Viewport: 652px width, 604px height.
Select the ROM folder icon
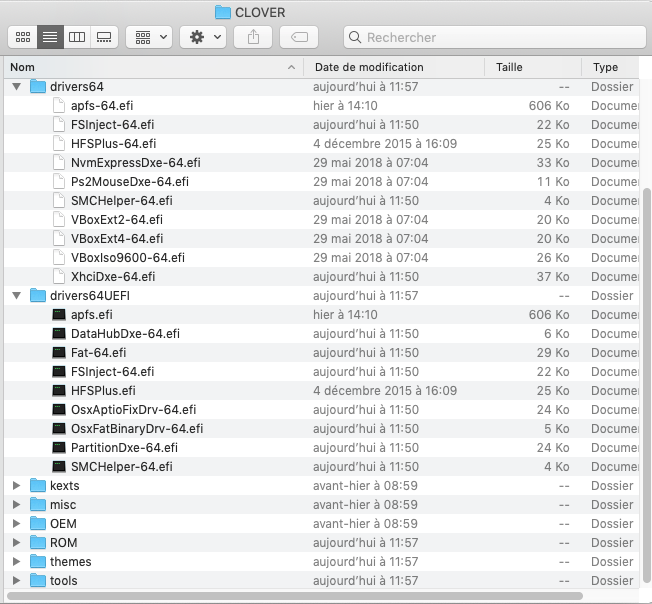click(38, 542)
